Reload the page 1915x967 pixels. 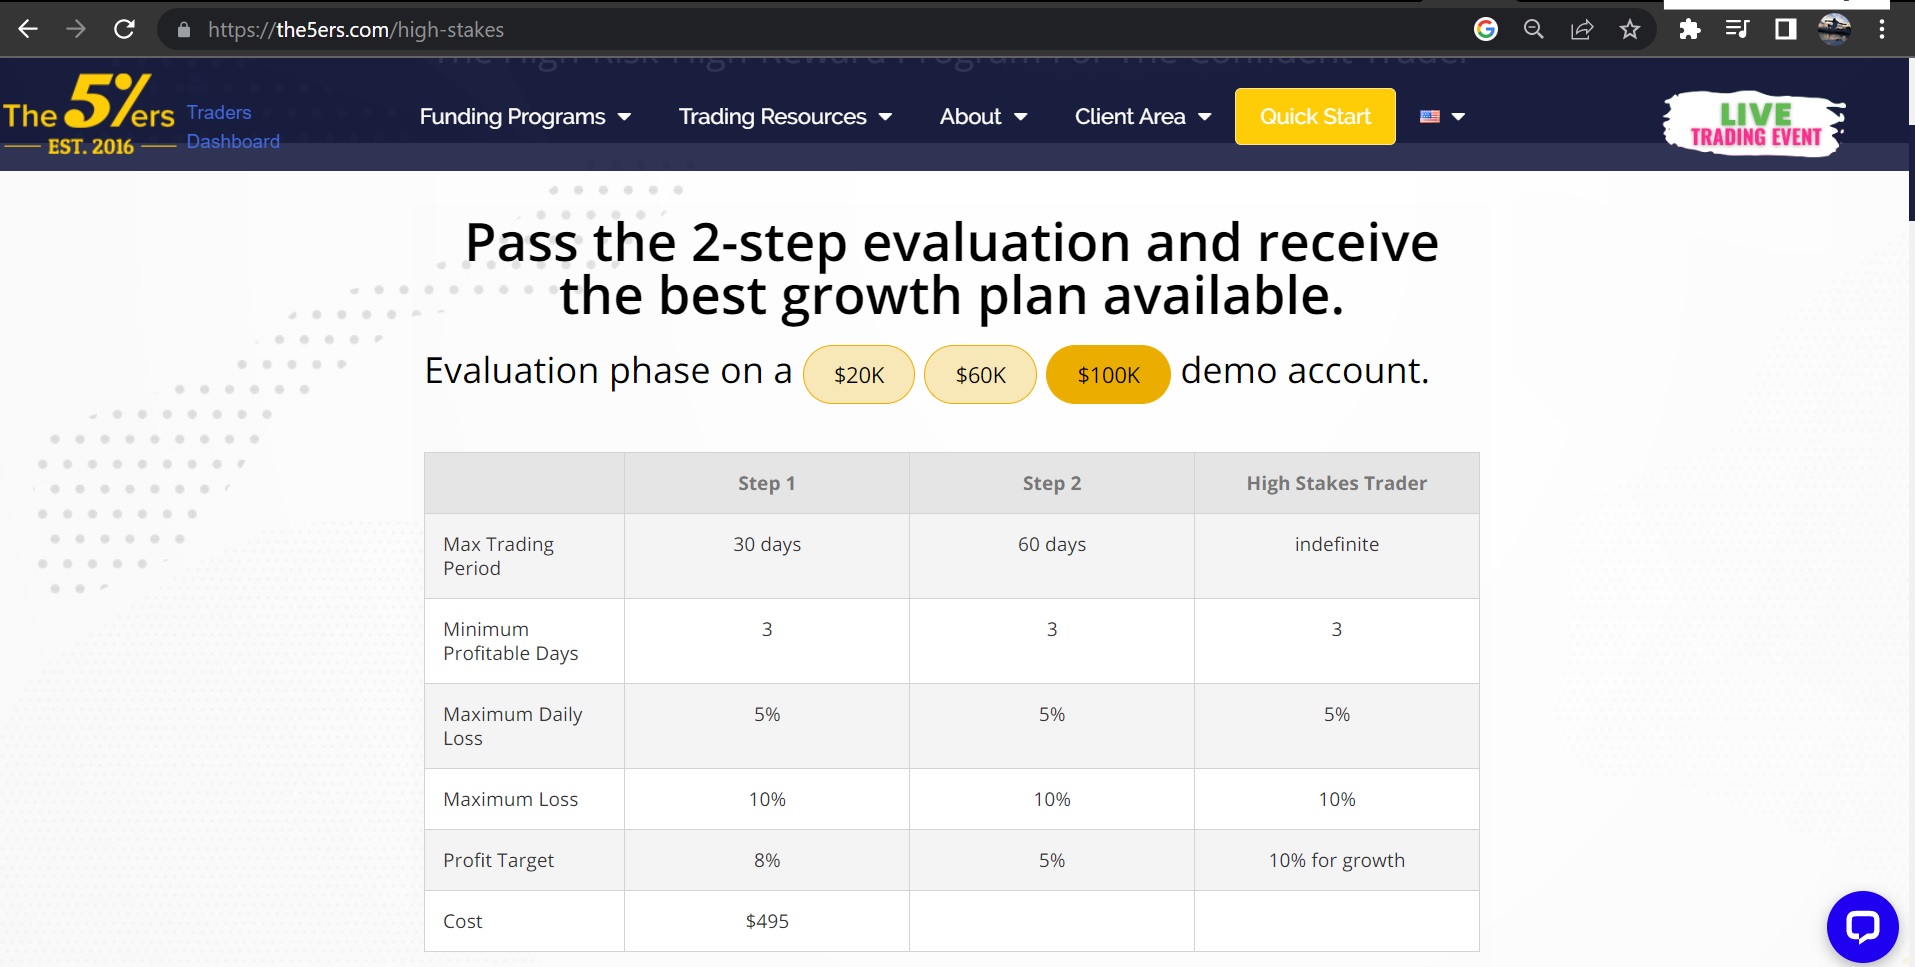coord(124,29)
